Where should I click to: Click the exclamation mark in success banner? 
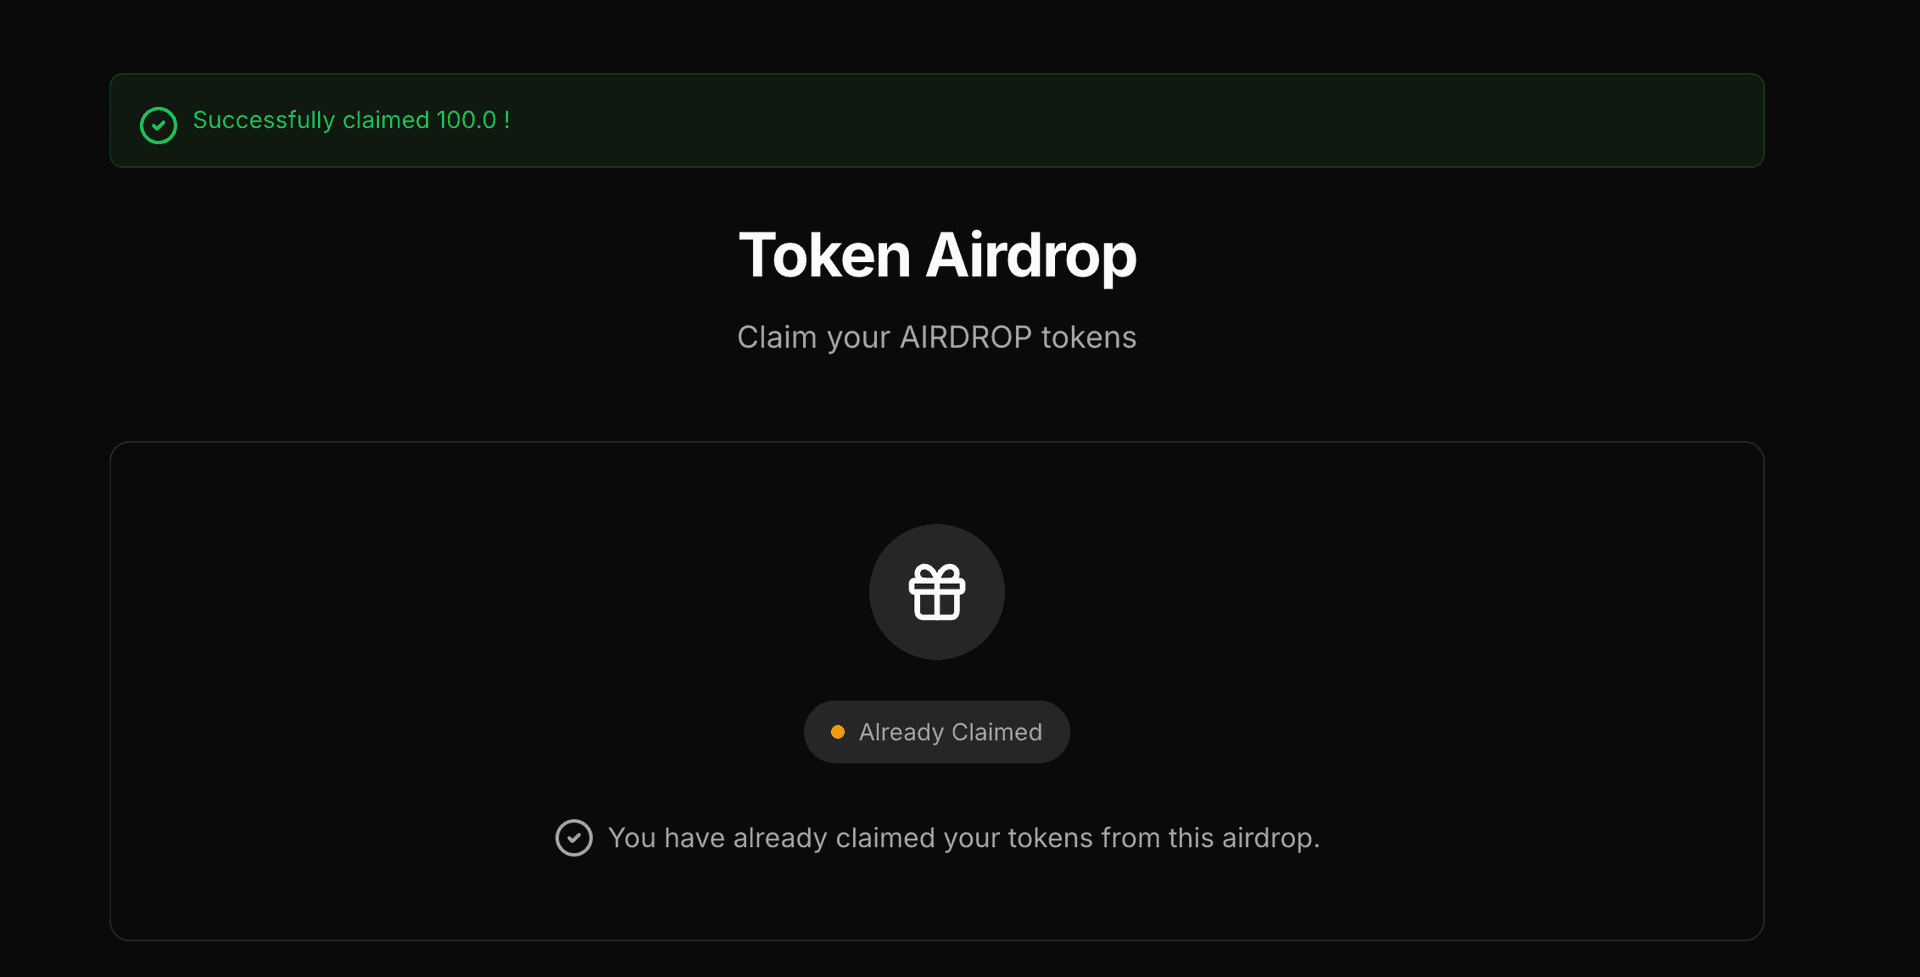click(x=507, y=120)
